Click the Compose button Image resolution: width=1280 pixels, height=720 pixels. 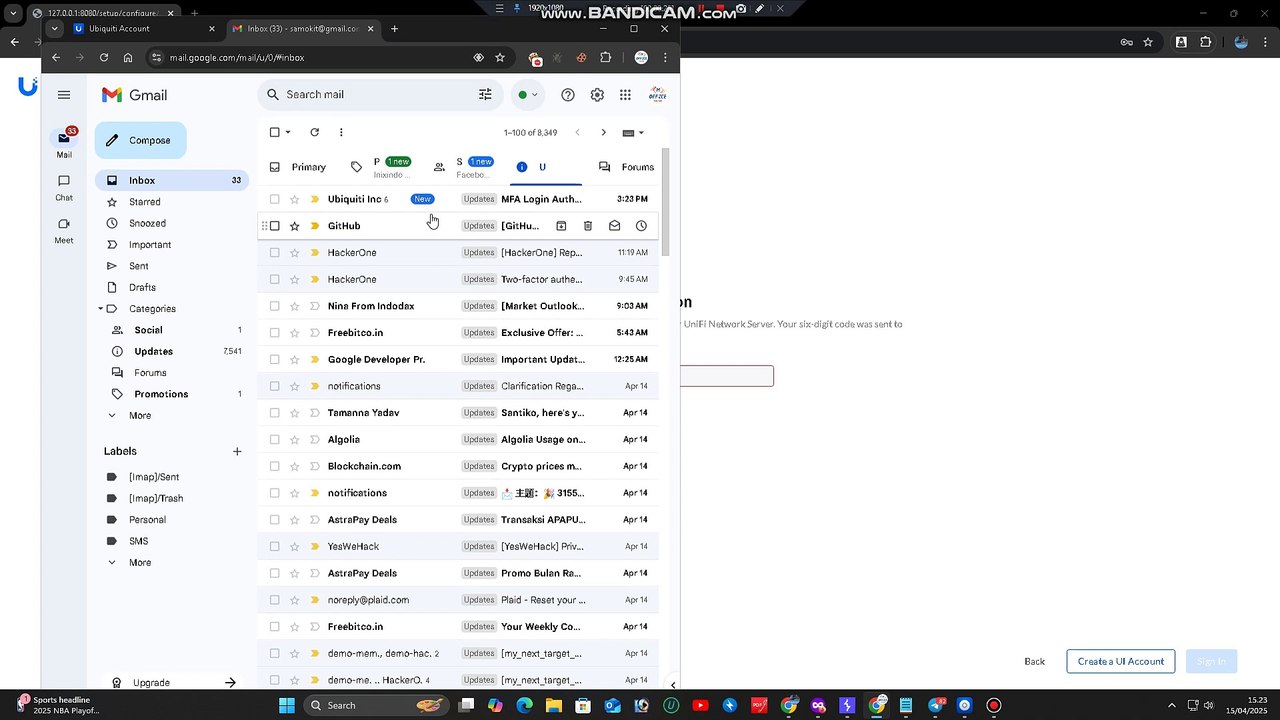click(x=140, y=140)
